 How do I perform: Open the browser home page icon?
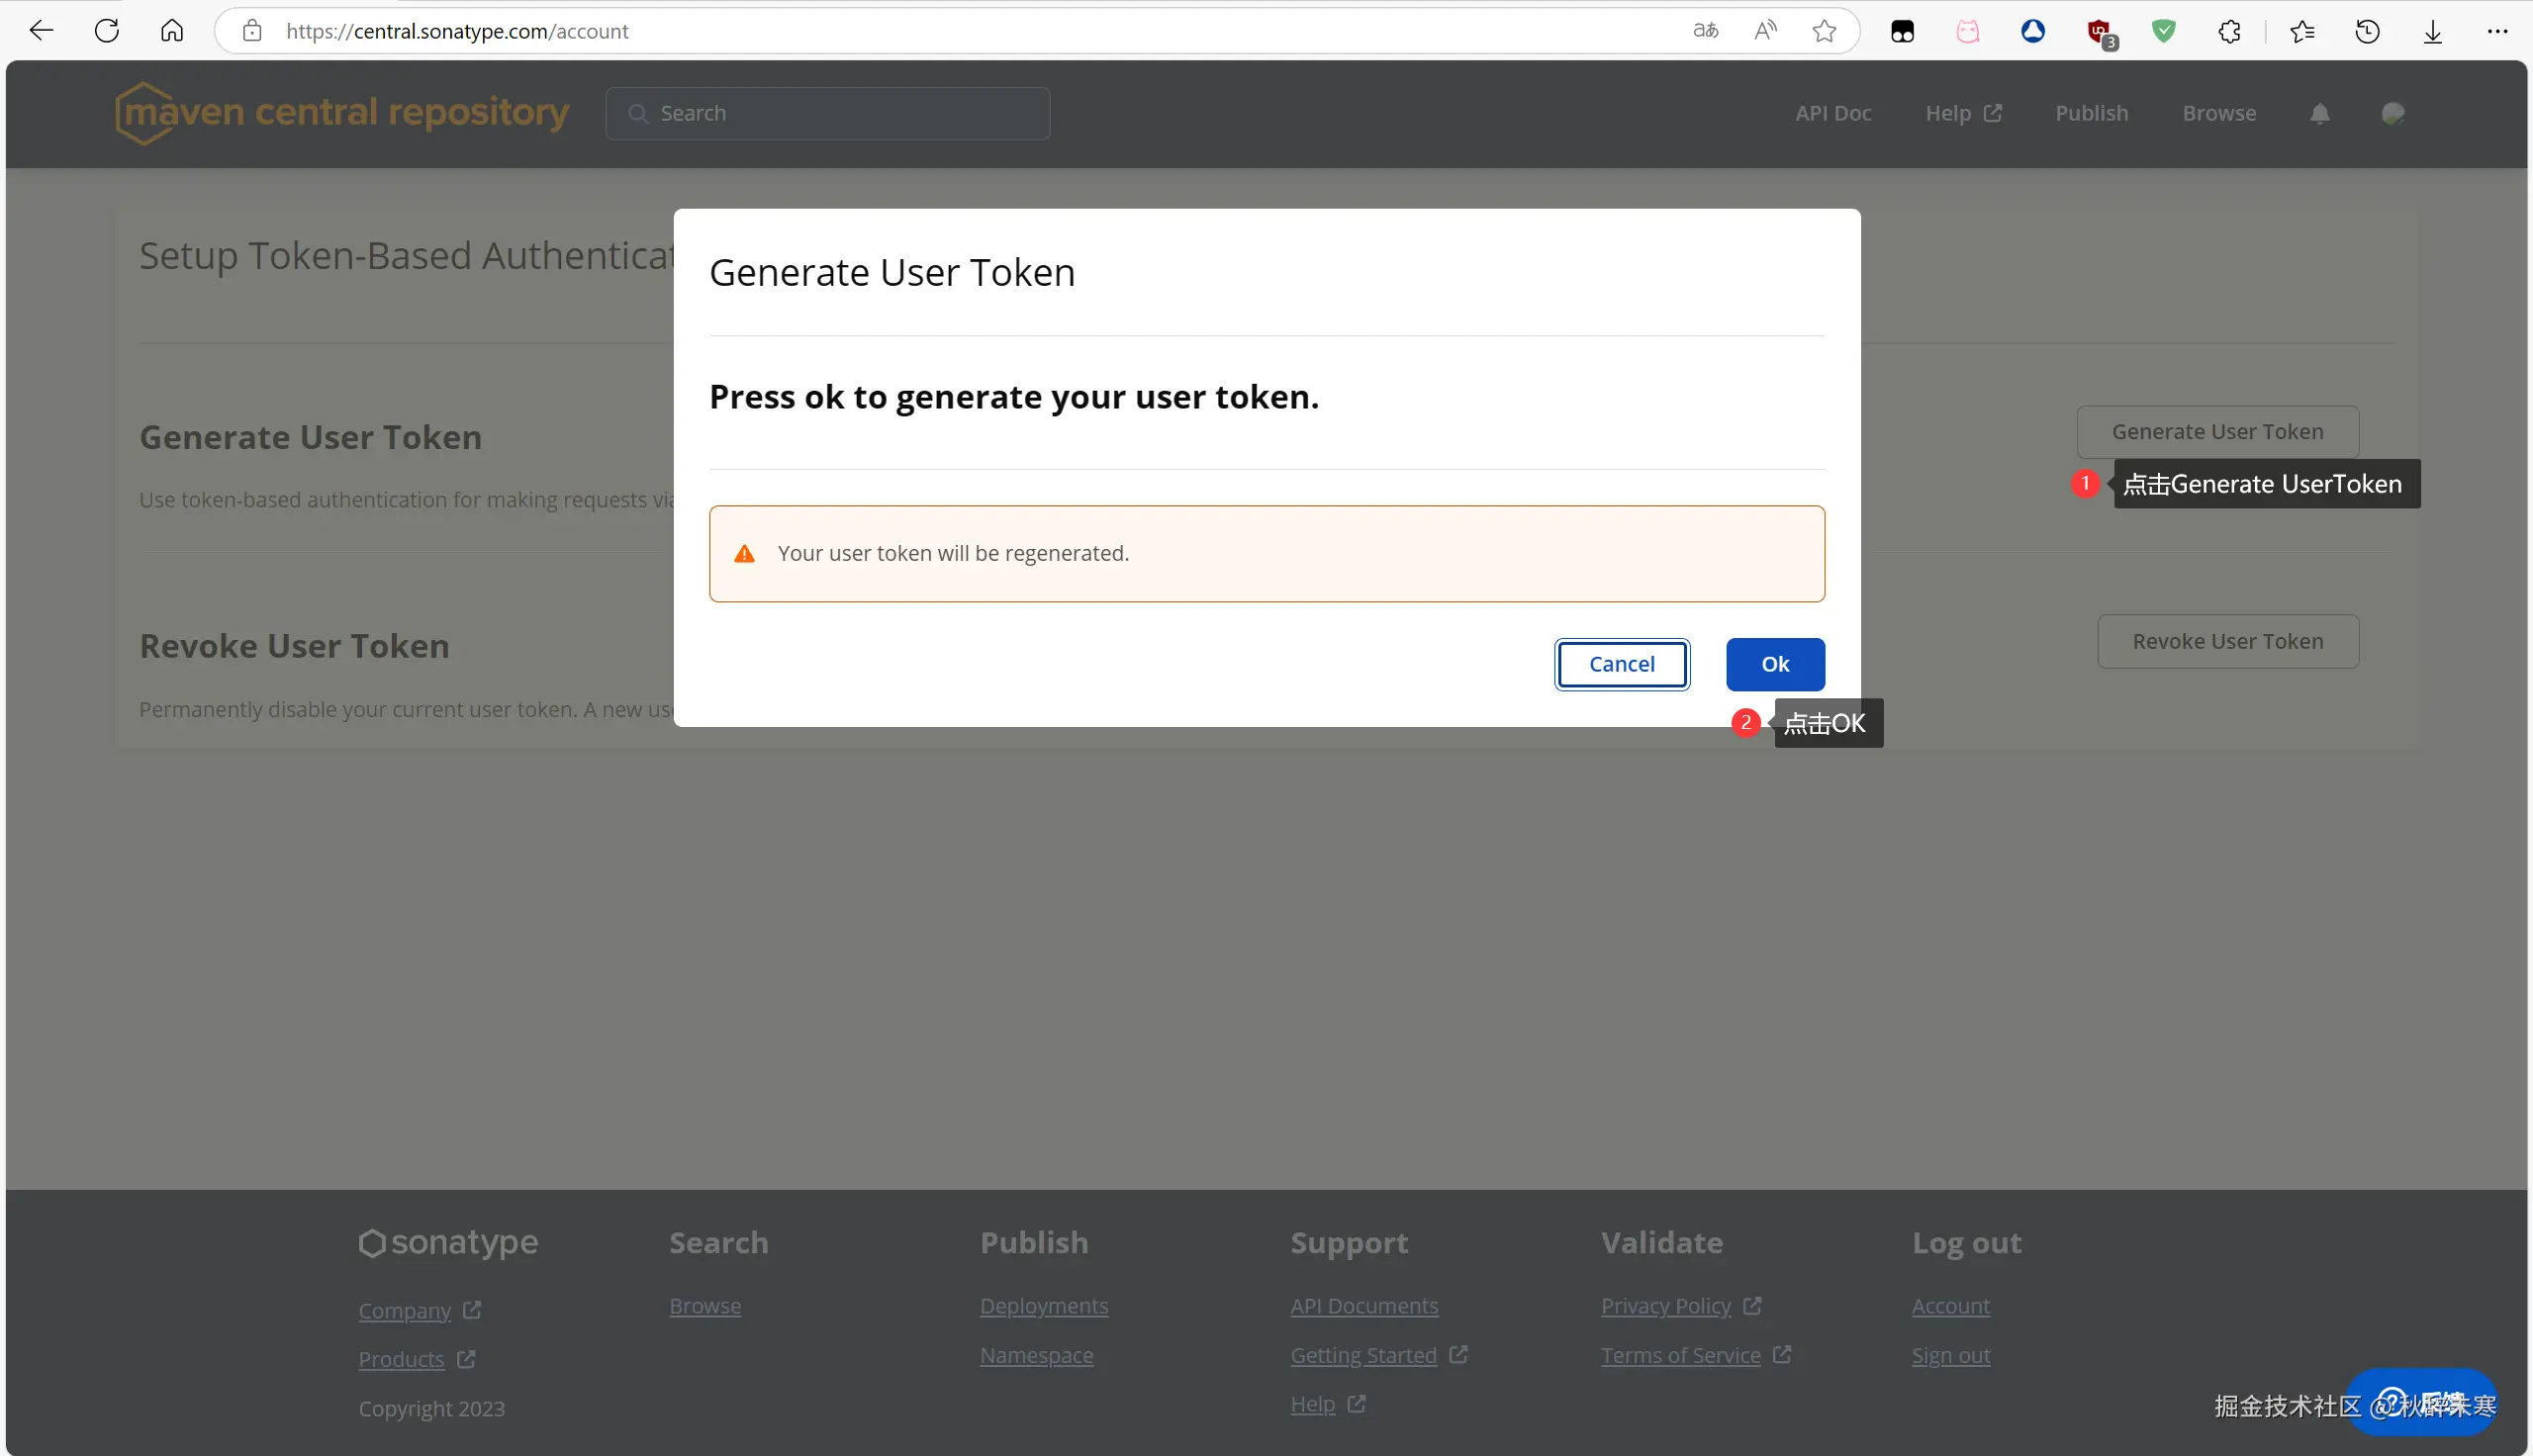172,31
